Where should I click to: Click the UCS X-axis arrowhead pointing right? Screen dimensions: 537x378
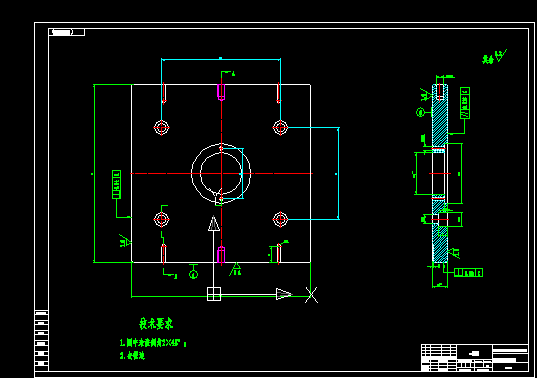[284, 294]
